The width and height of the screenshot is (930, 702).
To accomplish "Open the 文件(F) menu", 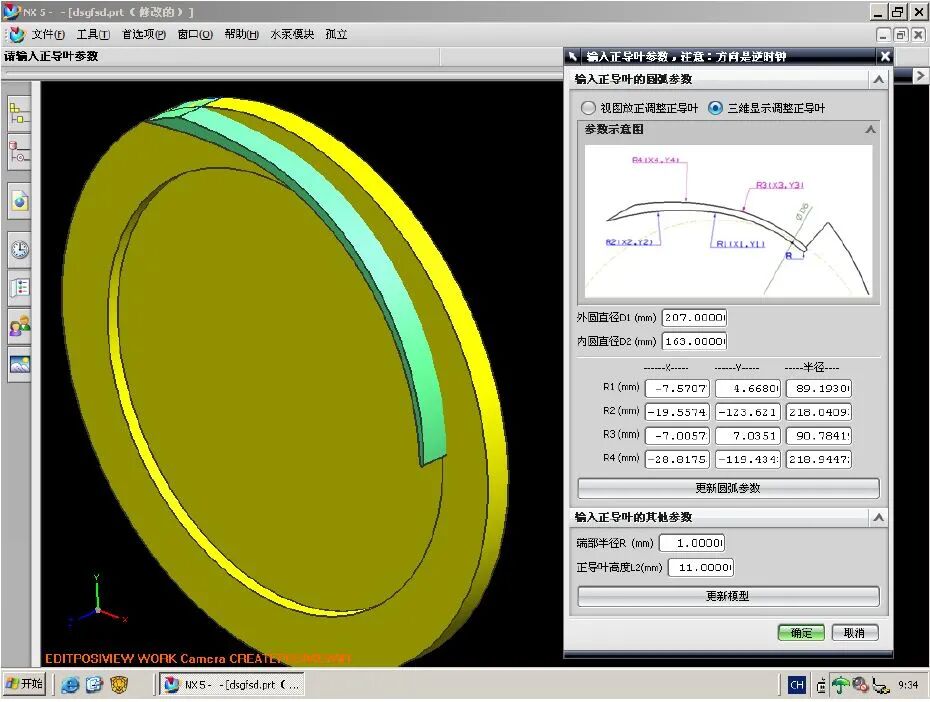I will tap(48, 34).
